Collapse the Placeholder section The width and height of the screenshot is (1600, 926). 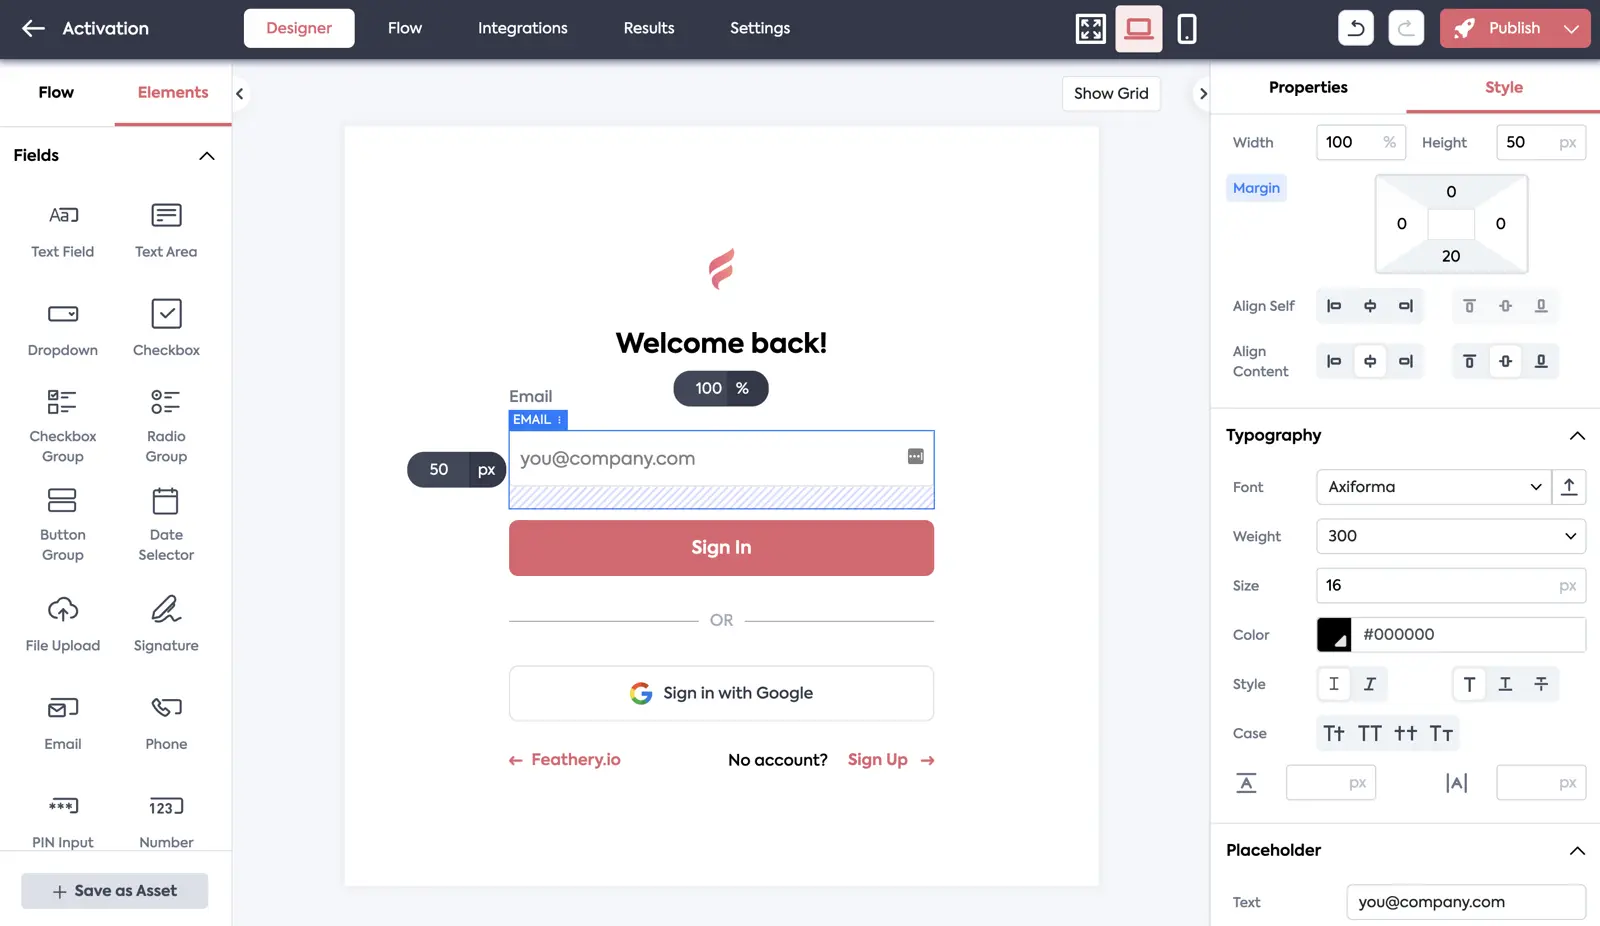(x=1577, y=851)
